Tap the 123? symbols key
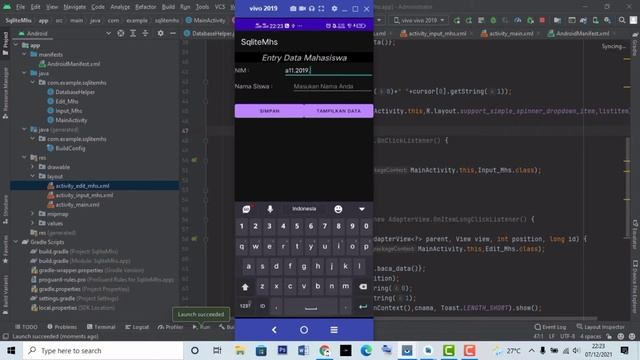640x360 pixels. point(245,306)
